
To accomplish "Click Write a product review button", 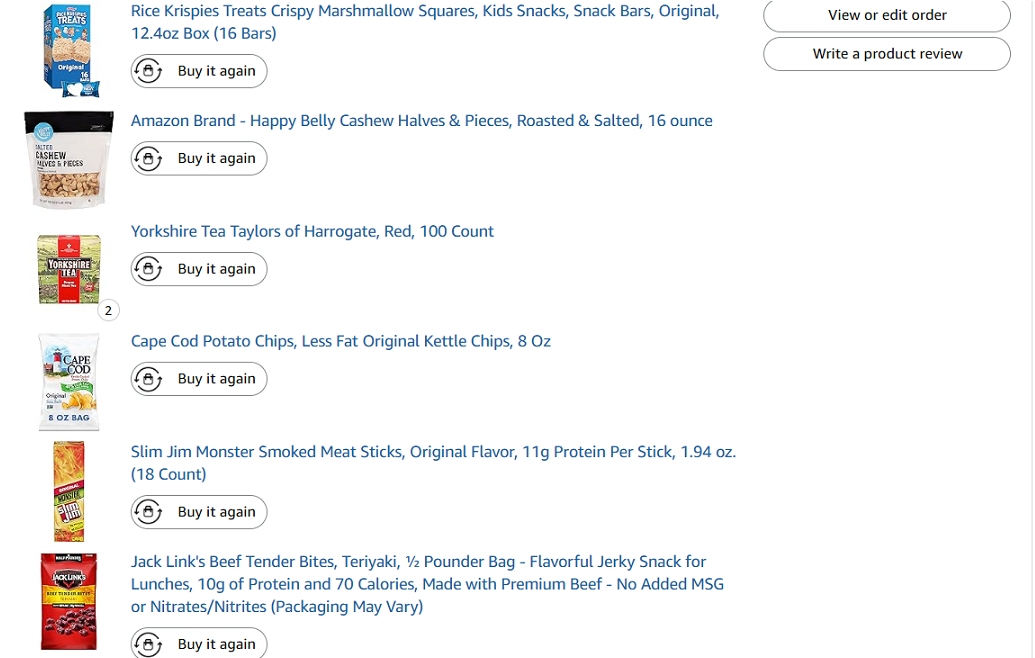I will [886, 53].
